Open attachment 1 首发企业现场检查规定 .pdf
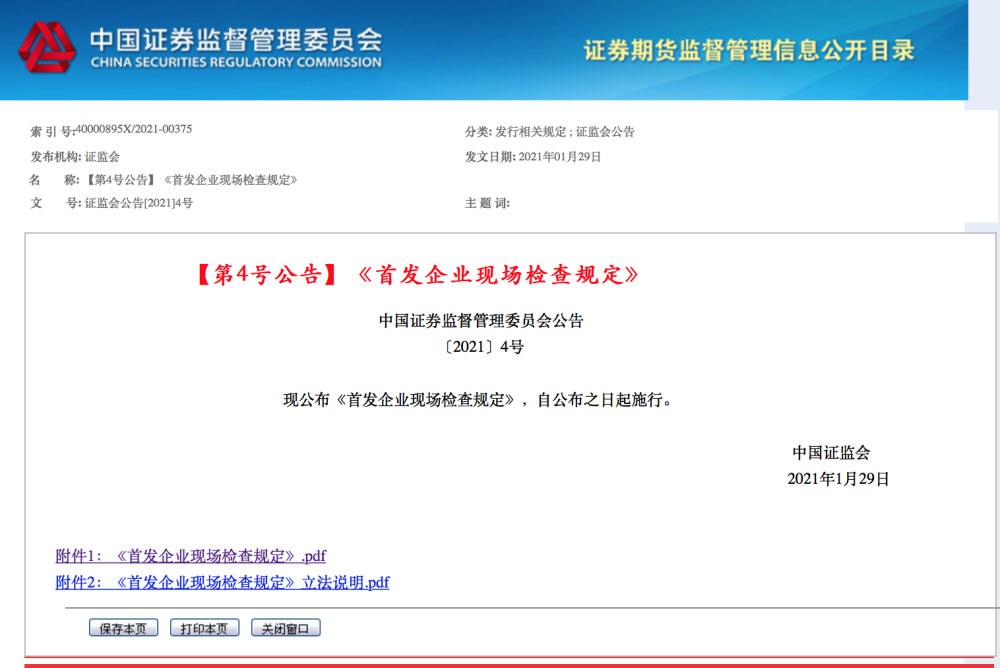The image size is (1000, 668). click(191, 556)
